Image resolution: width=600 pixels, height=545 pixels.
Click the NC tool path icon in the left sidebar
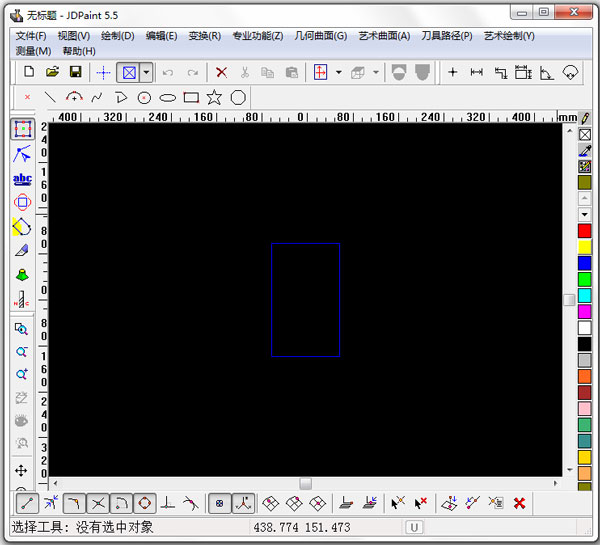click(22, 299)
